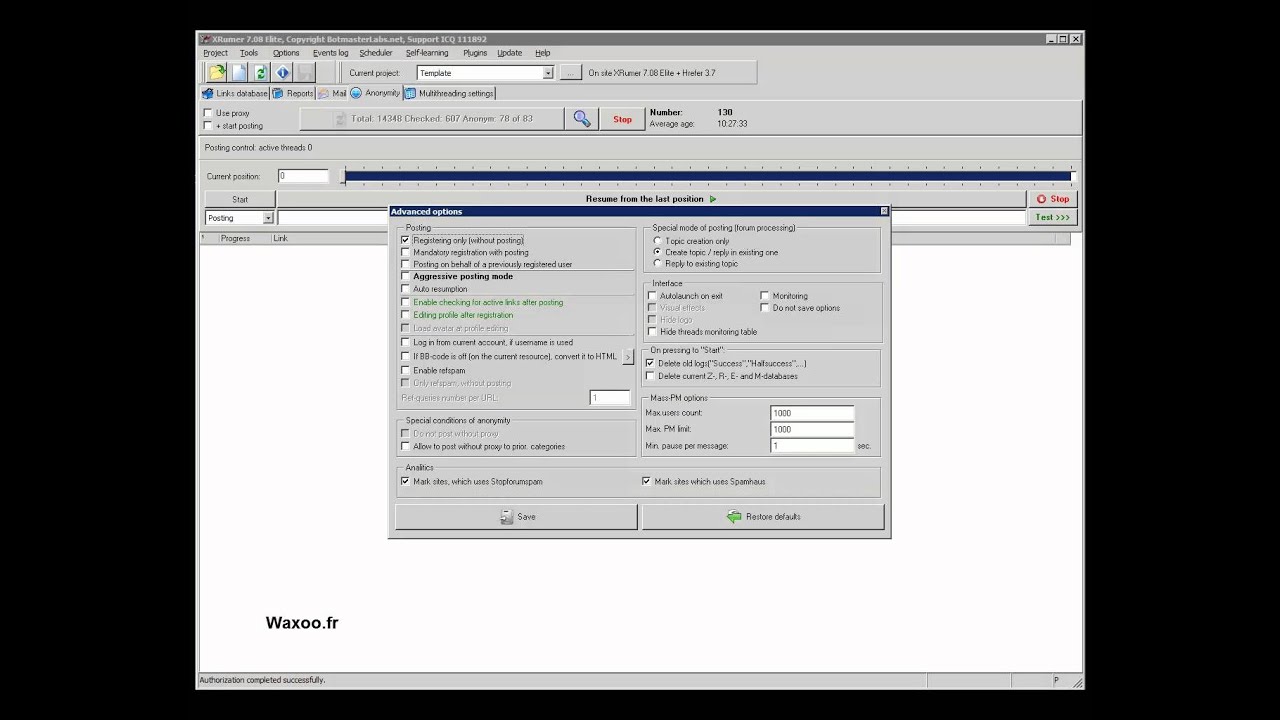
Task: Select Reply to existing topic radio
Action: coord(657,264)
